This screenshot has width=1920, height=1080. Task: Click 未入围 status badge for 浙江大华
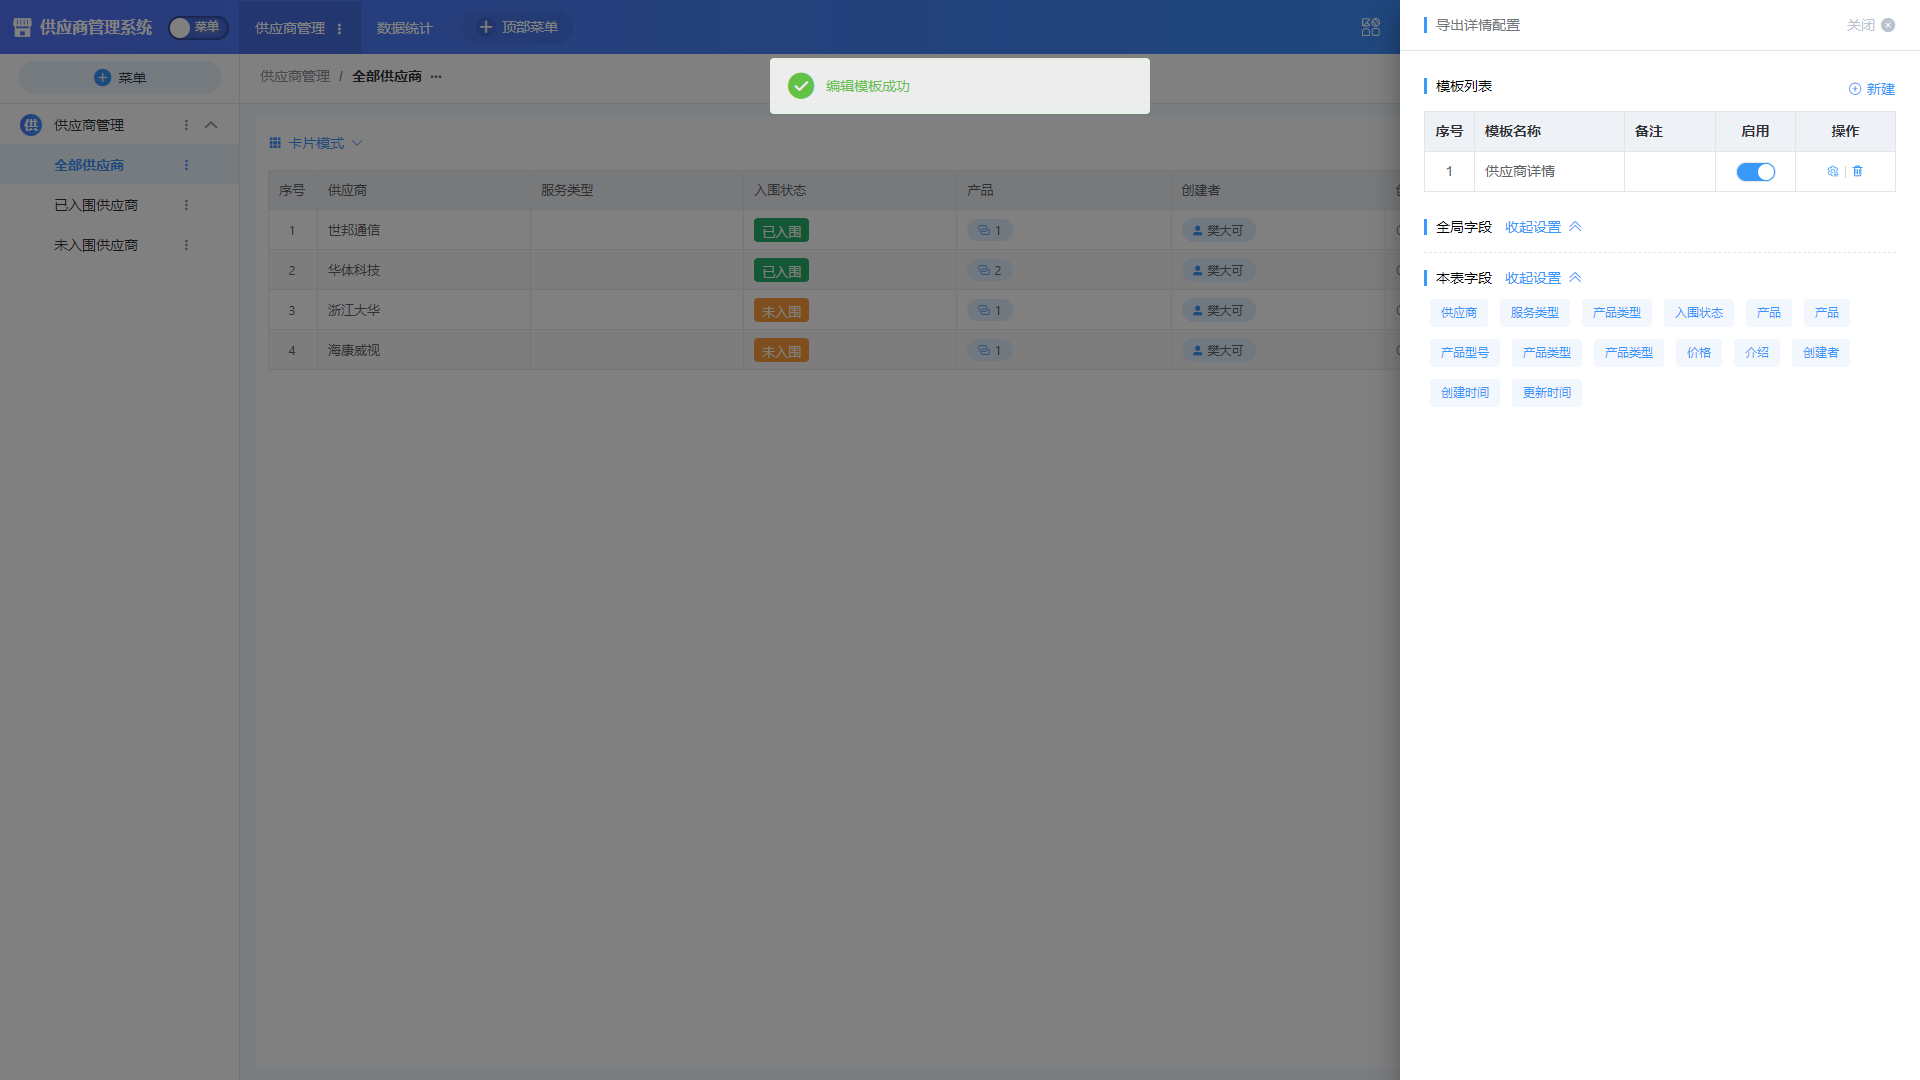click(781, 311)
